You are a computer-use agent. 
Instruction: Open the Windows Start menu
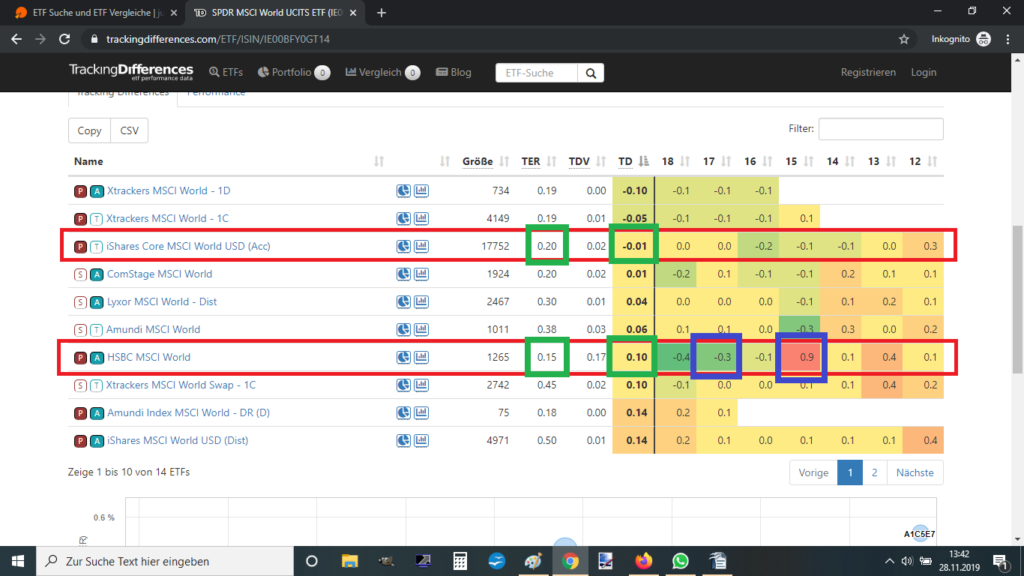(18, 561)
